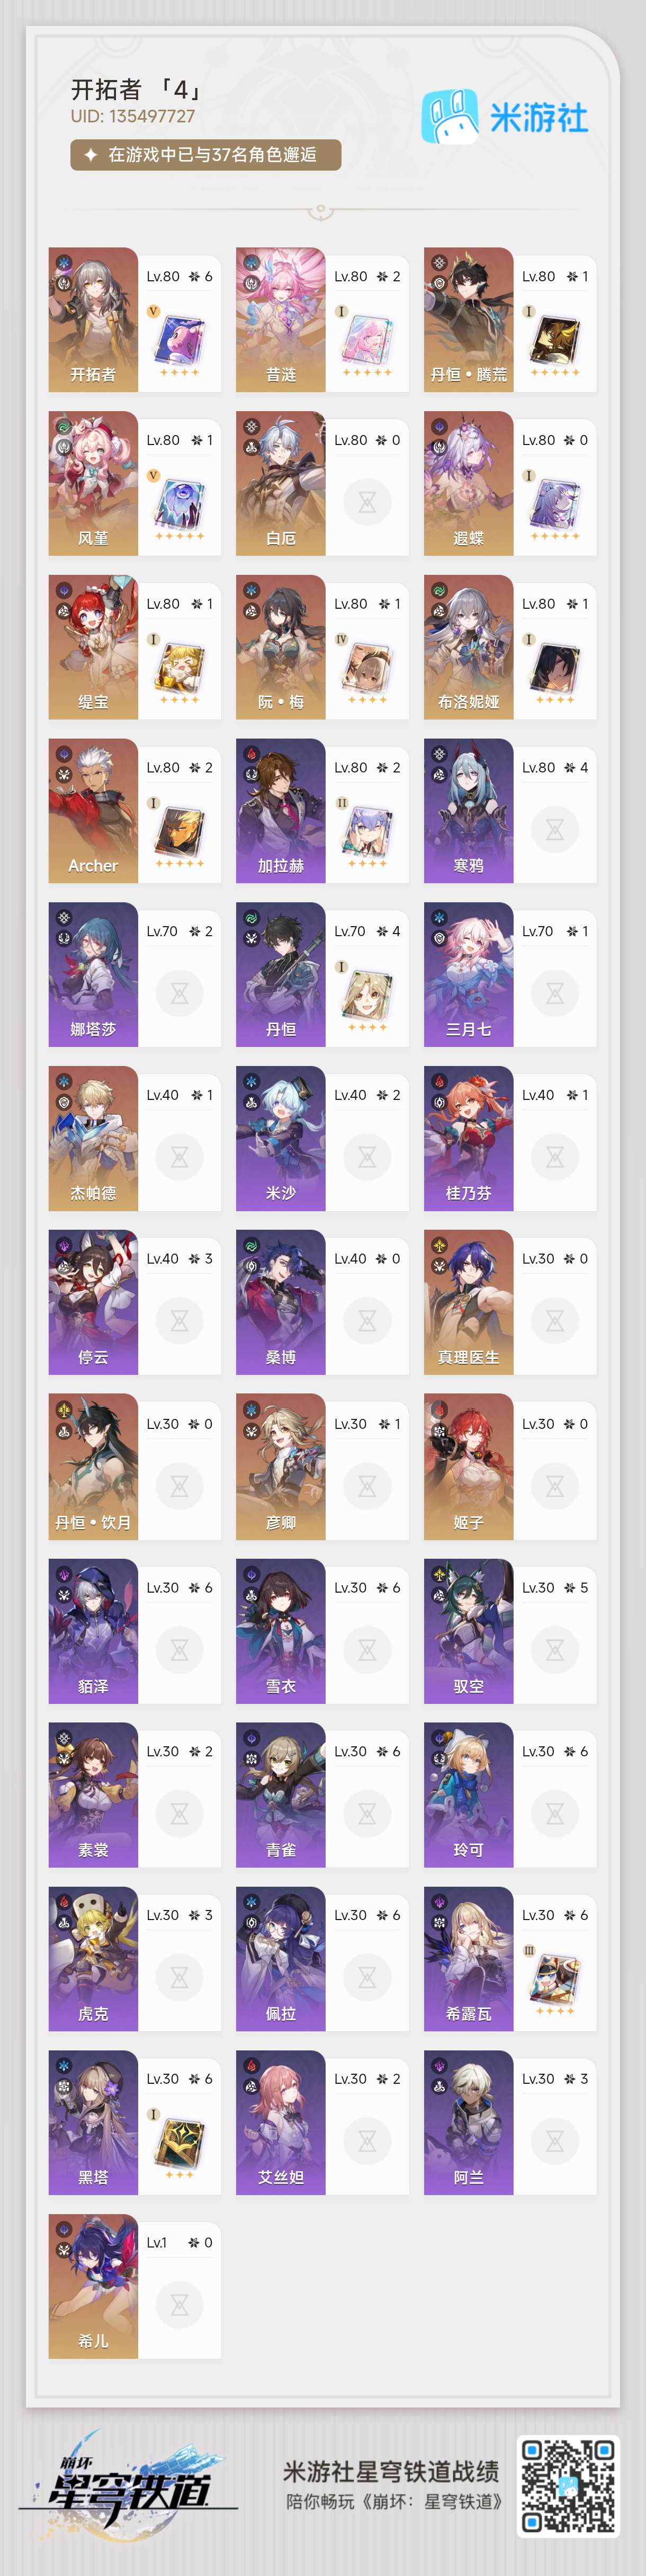Select the 三月七 character portrait

tap(468, 974)
